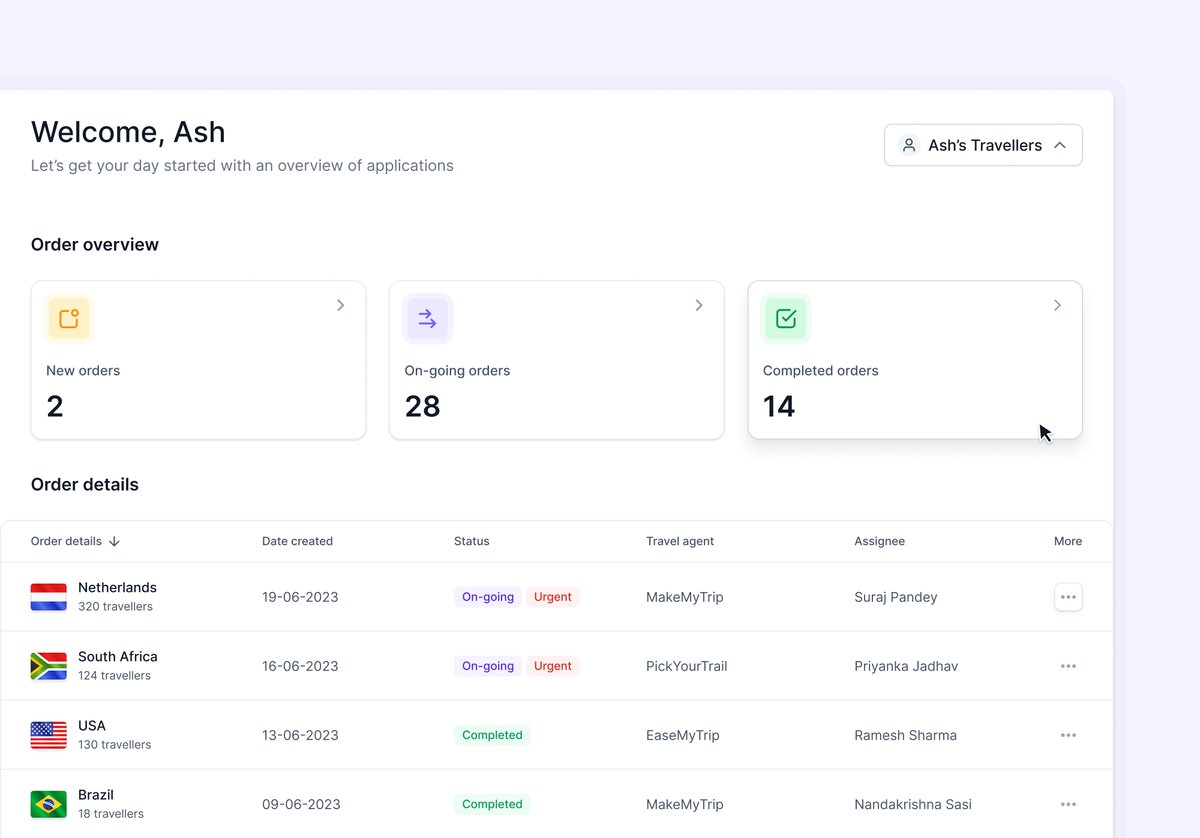Open the More menu for the Netherlands order

click(1068, 596)
